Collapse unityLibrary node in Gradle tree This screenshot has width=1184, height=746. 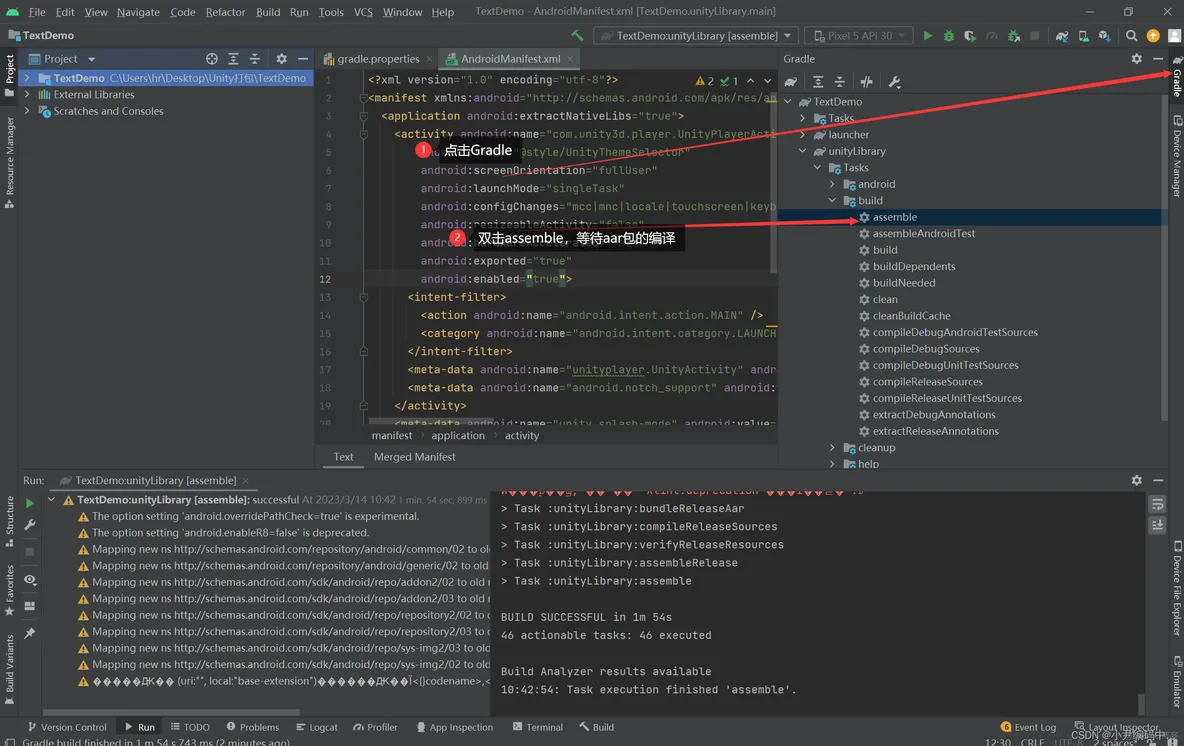803,151
